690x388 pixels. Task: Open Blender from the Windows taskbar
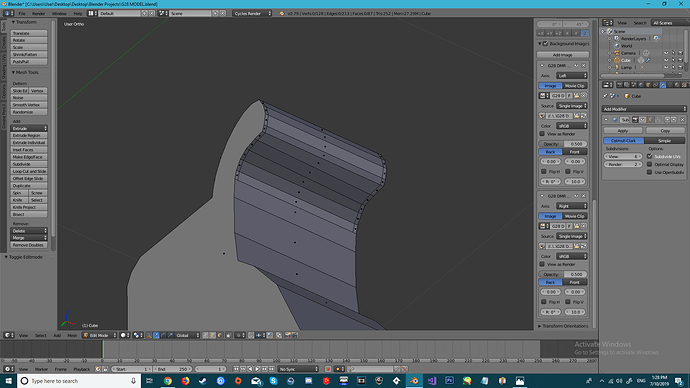414,381
